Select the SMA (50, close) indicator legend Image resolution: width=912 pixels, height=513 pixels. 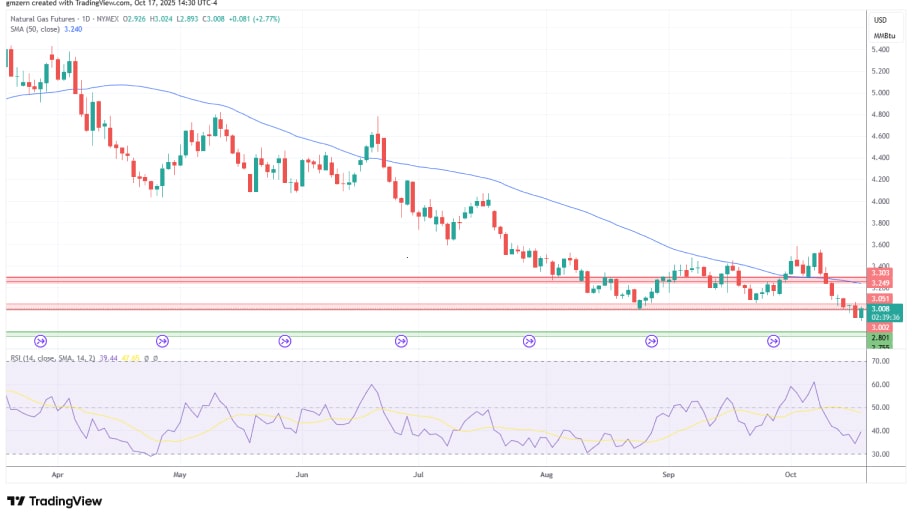pyautogui.click(x=34, y=29)
